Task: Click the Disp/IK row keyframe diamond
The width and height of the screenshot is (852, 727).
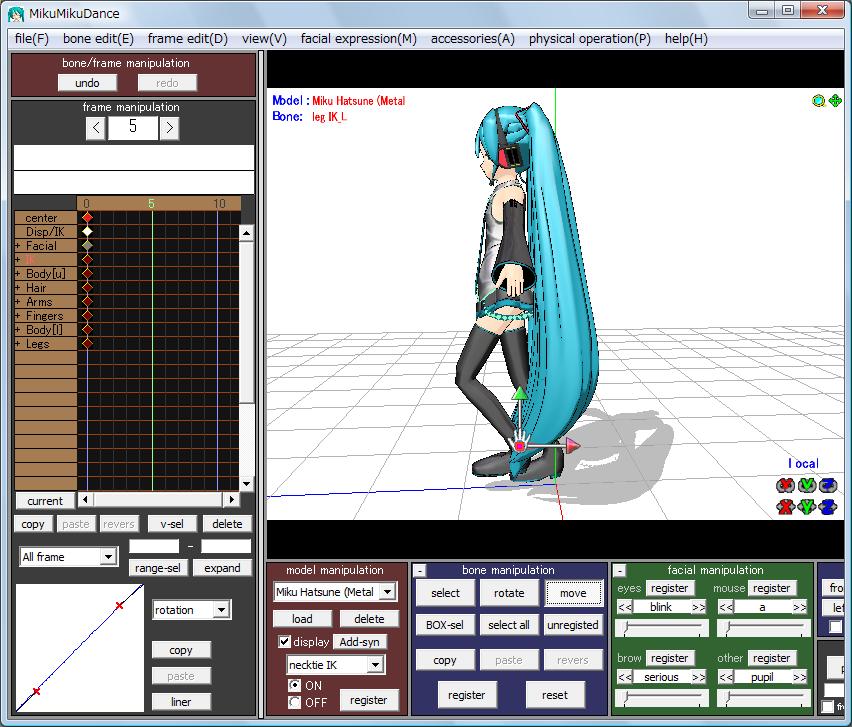Action: coord(87,231)
